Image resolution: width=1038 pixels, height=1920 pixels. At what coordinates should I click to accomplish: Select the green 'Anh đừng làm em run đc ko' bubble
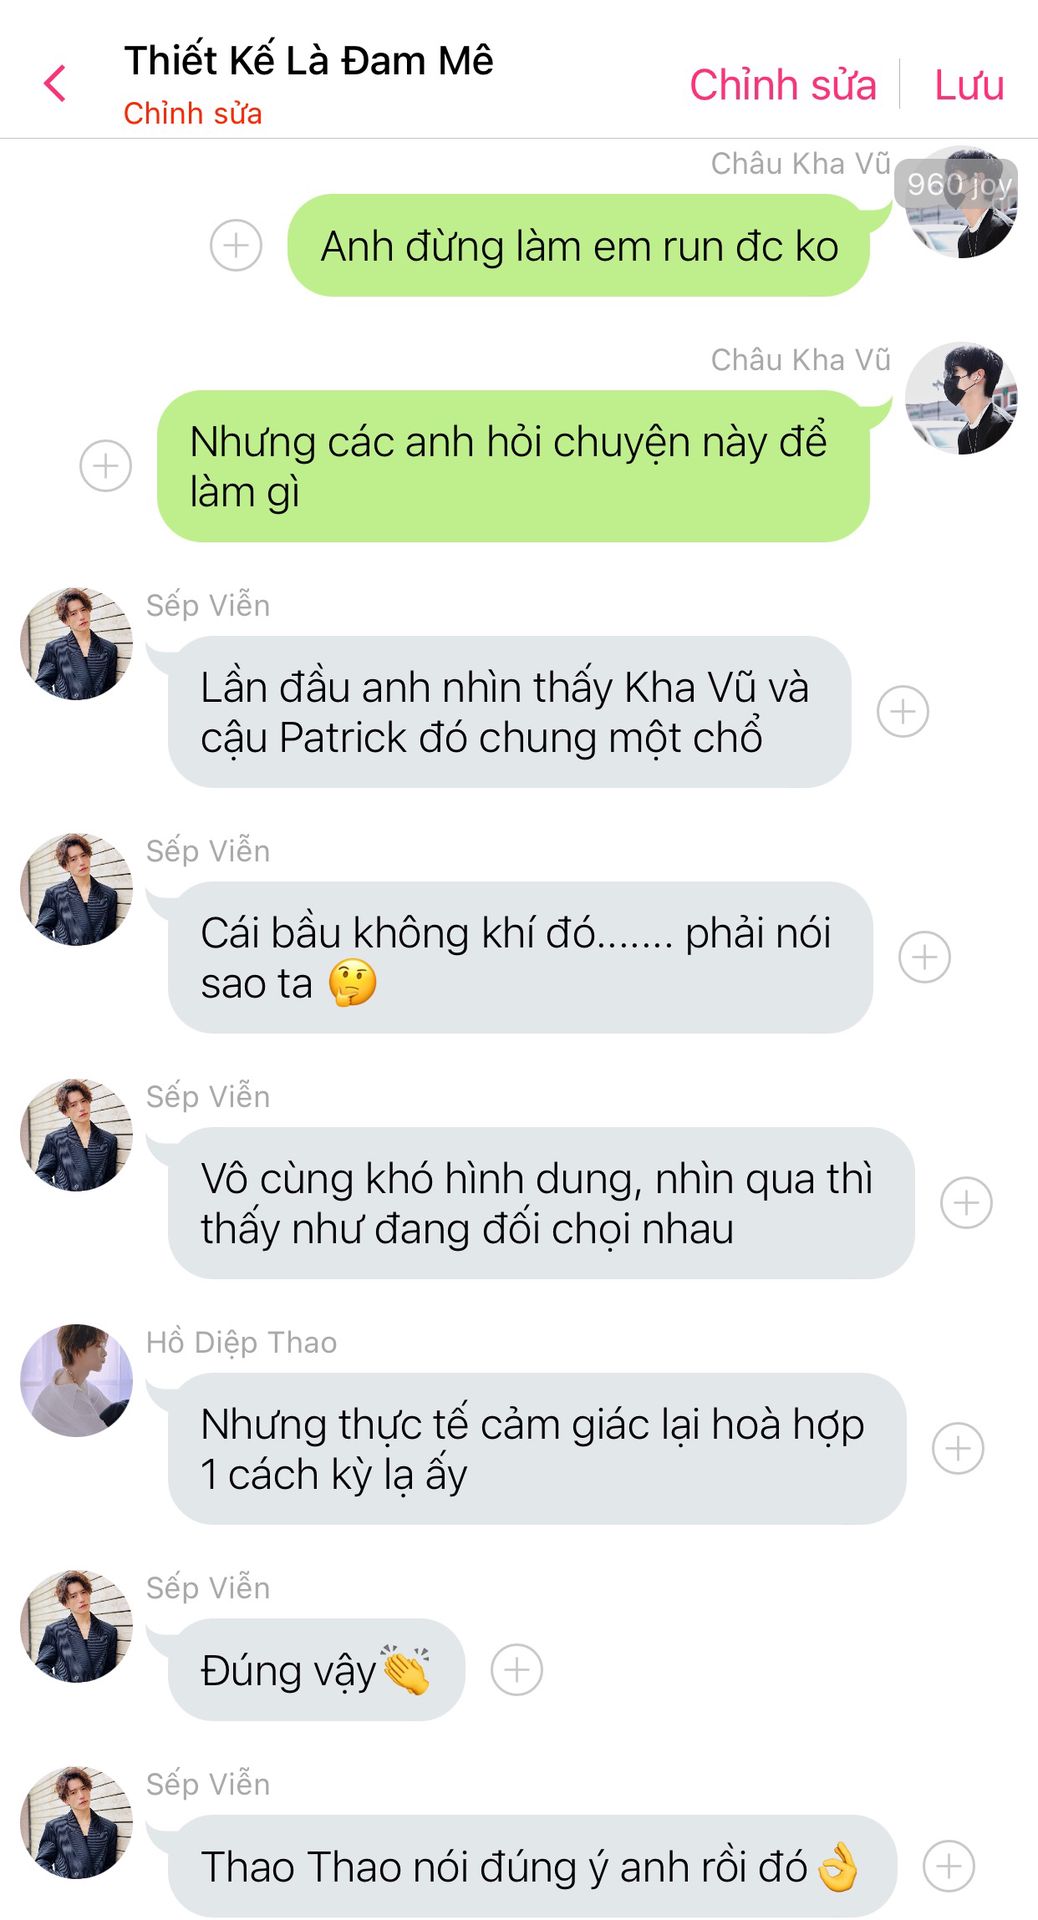[579, 246]
